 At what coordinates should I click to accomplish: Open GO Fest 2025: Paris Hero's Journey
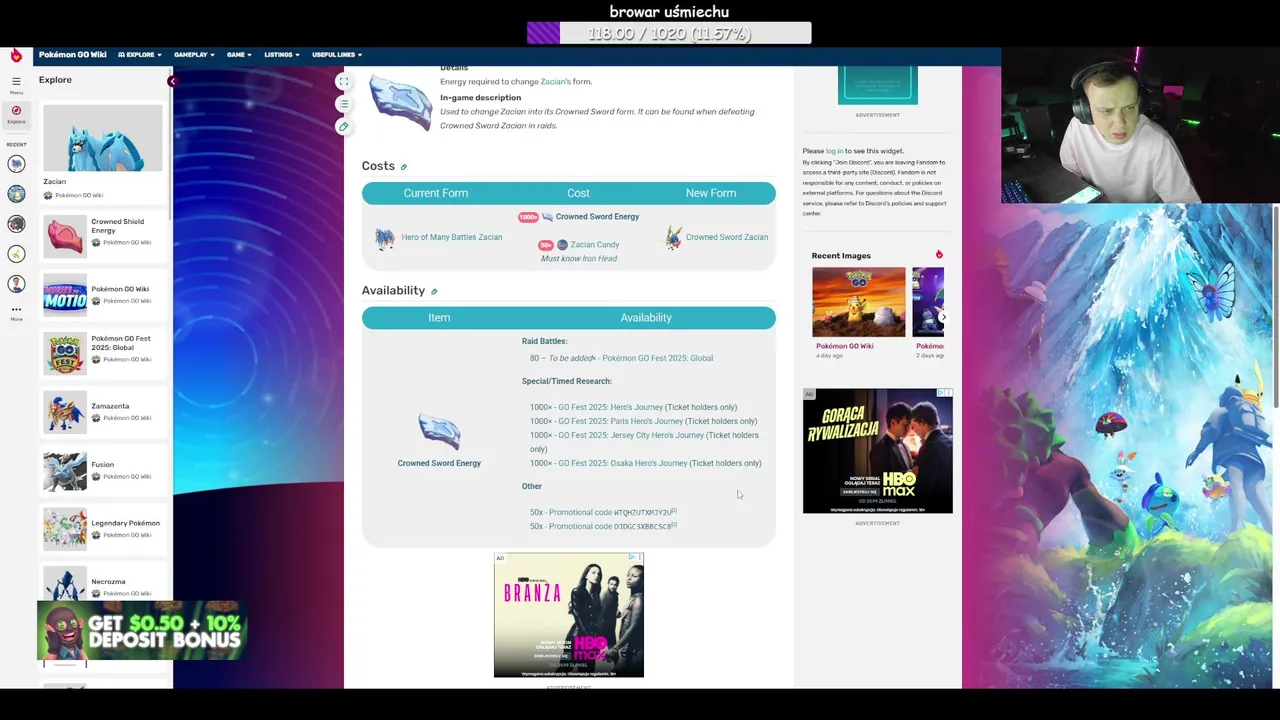[x=620, y=421]
